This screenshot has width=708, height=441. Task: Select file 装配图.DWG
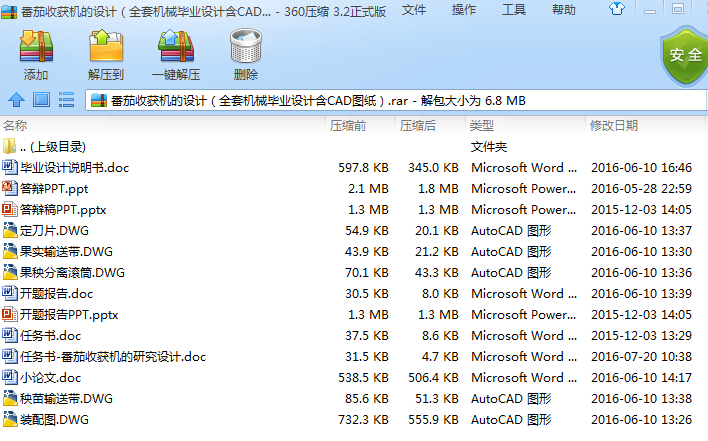[x=354, y=419]
